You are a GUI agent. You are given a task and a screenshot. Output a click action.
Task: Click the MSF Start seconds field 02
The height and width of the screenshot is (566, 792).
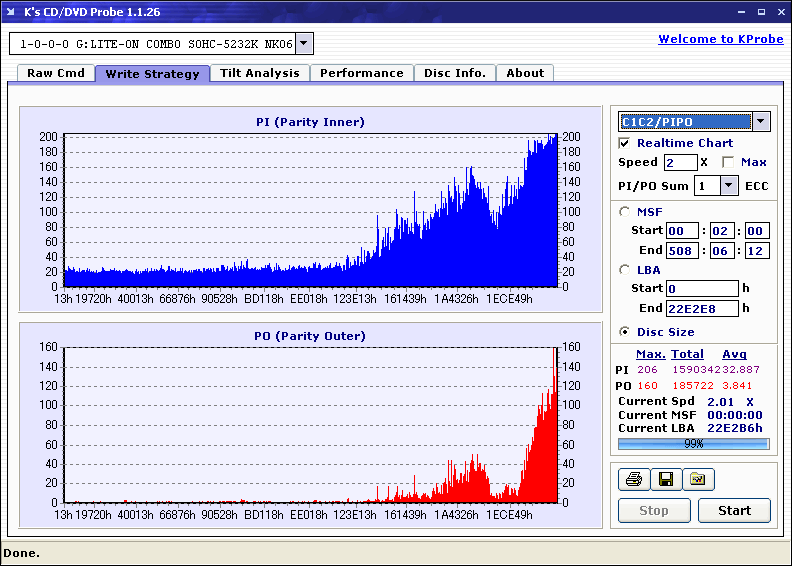pos(721,231)
